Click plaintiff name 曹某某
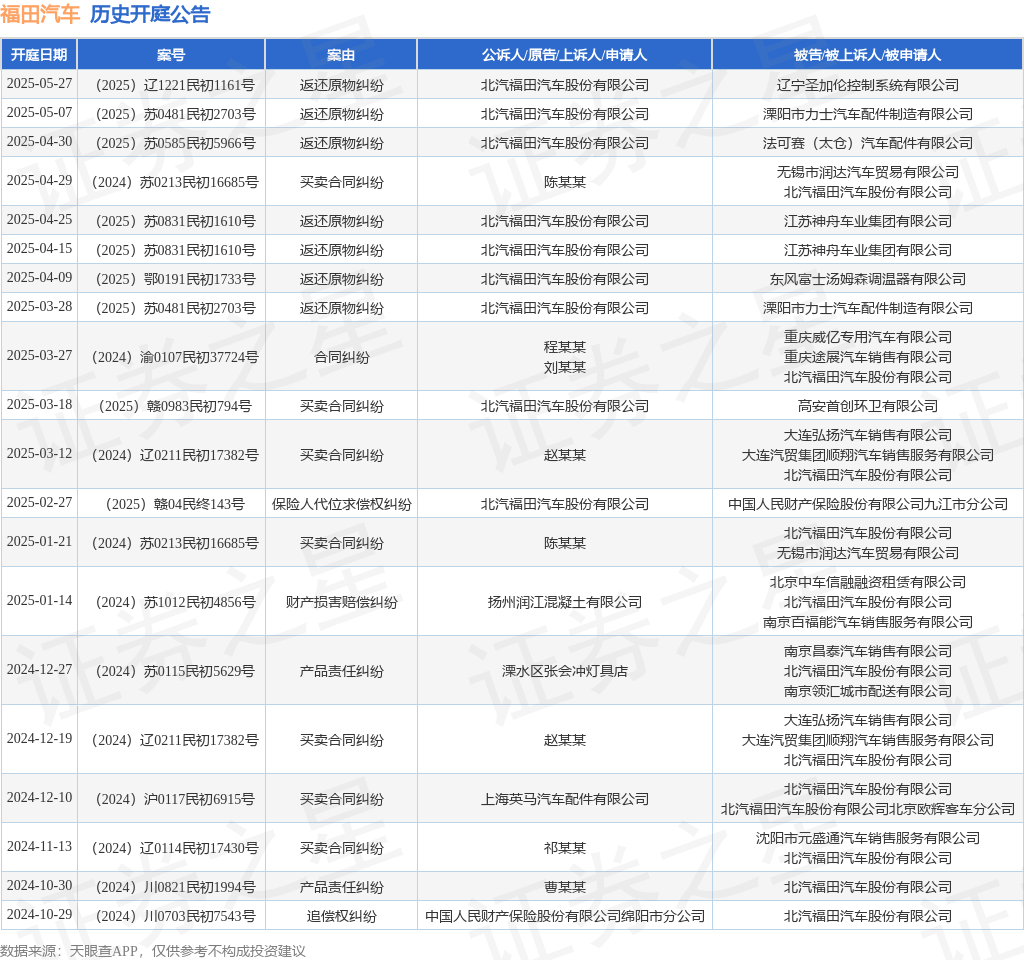The height and width of the screenshot is (960, 1024). tap(564, 887)
